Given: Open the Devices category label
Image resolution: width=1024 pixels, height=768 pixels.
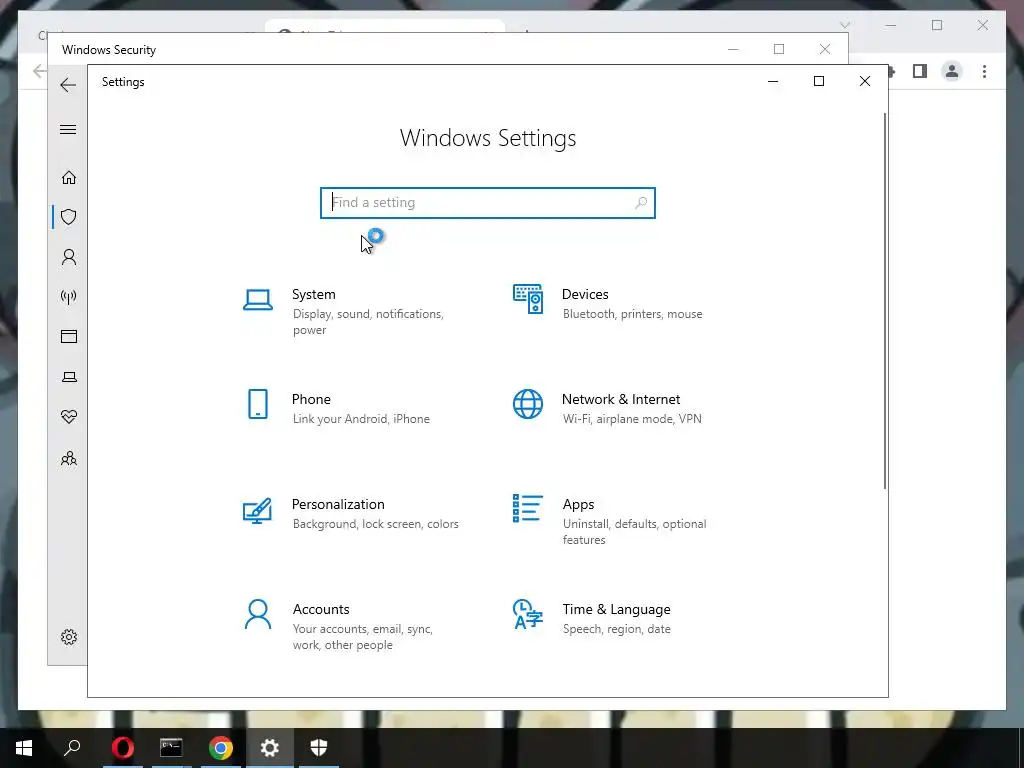Looking at the screenshot, I should click(x=585, y=295).
